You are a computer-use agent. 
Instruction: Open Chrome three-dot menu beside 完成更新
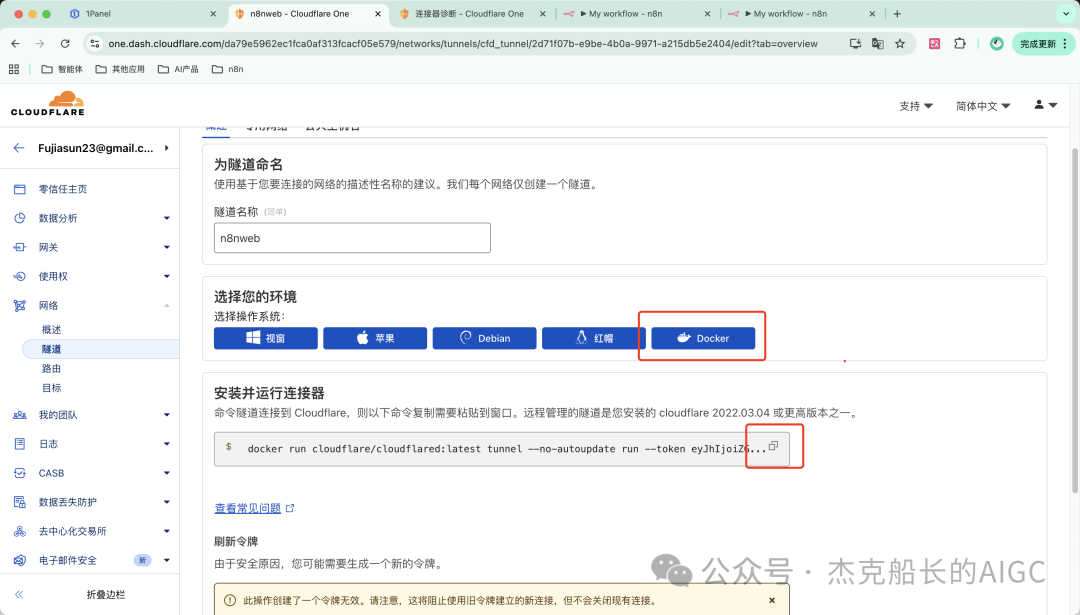(x=1065, y=43)
